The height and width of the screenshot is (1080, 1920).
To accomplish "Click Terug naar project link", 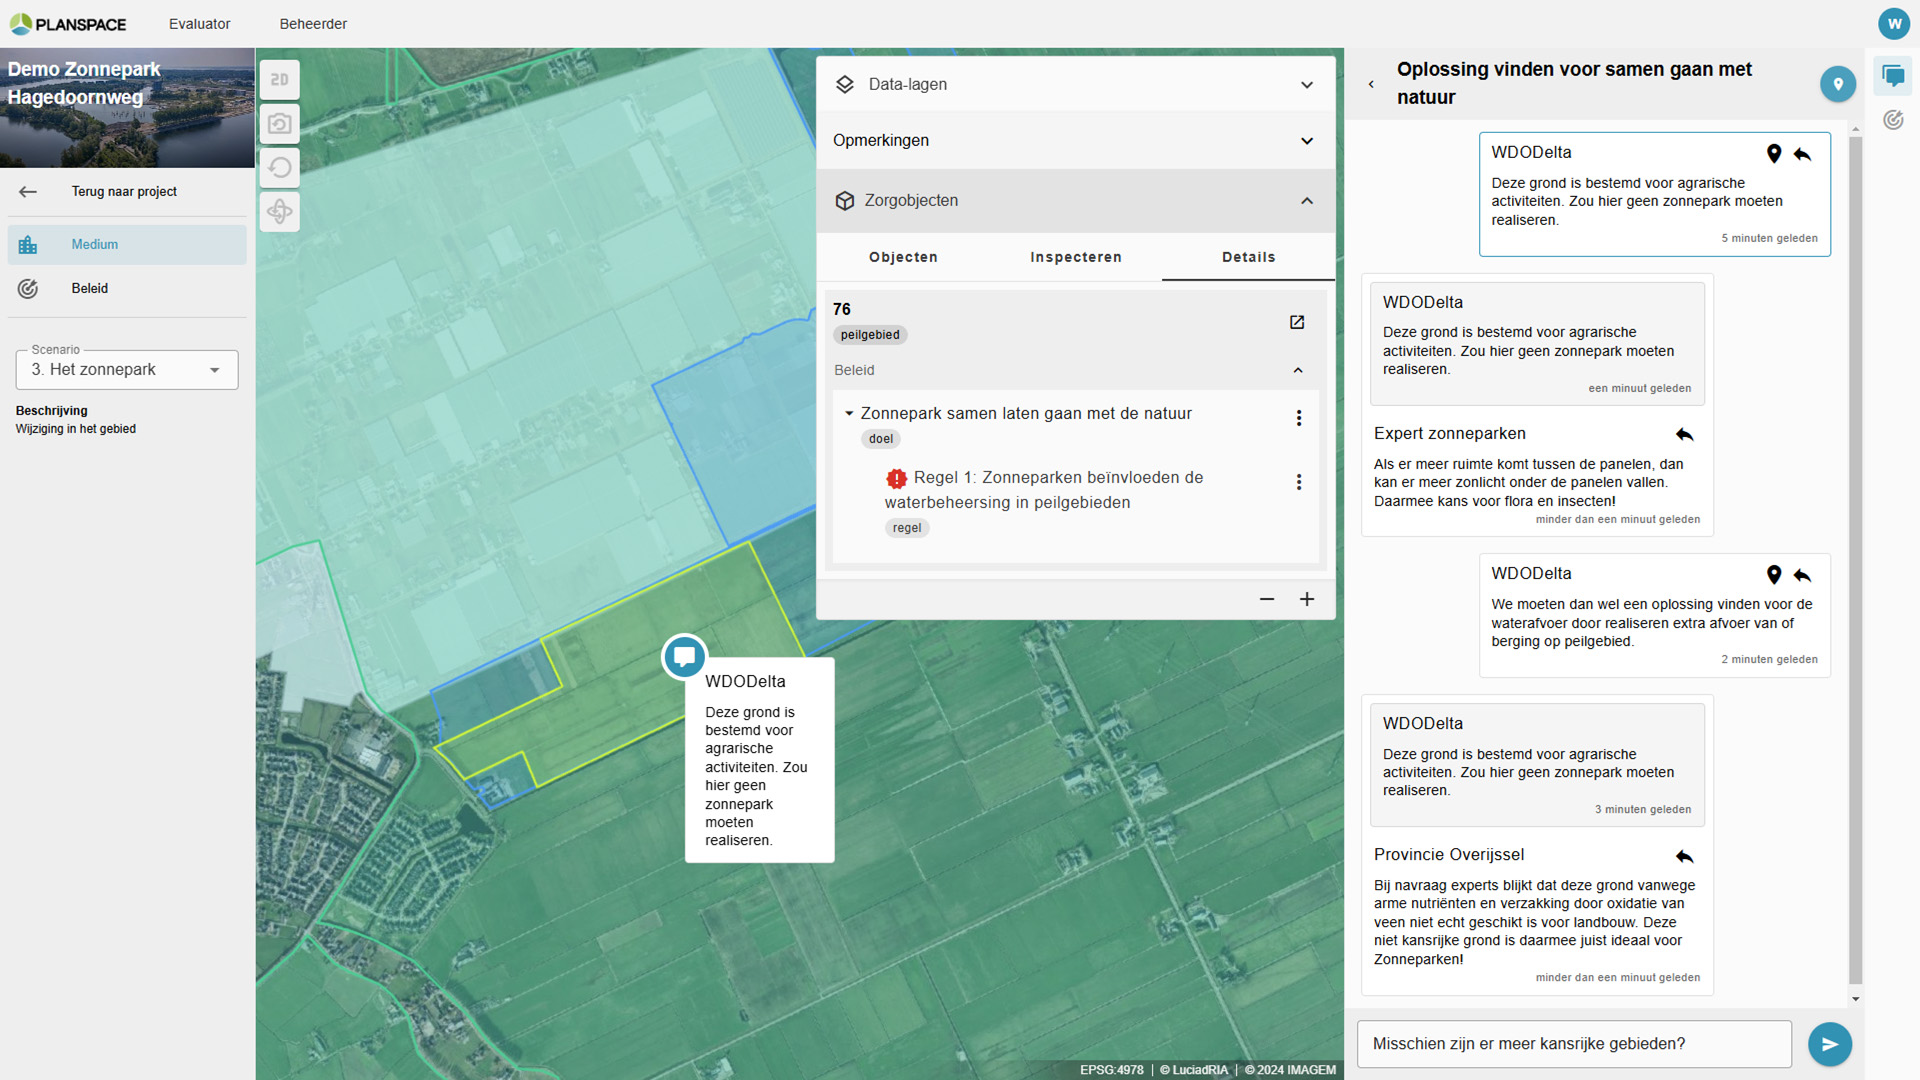I will coord(123,192).
